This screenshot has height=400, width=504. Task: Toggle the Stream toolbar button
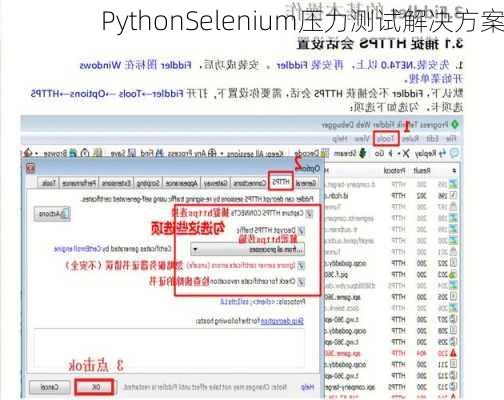point(350,154)
